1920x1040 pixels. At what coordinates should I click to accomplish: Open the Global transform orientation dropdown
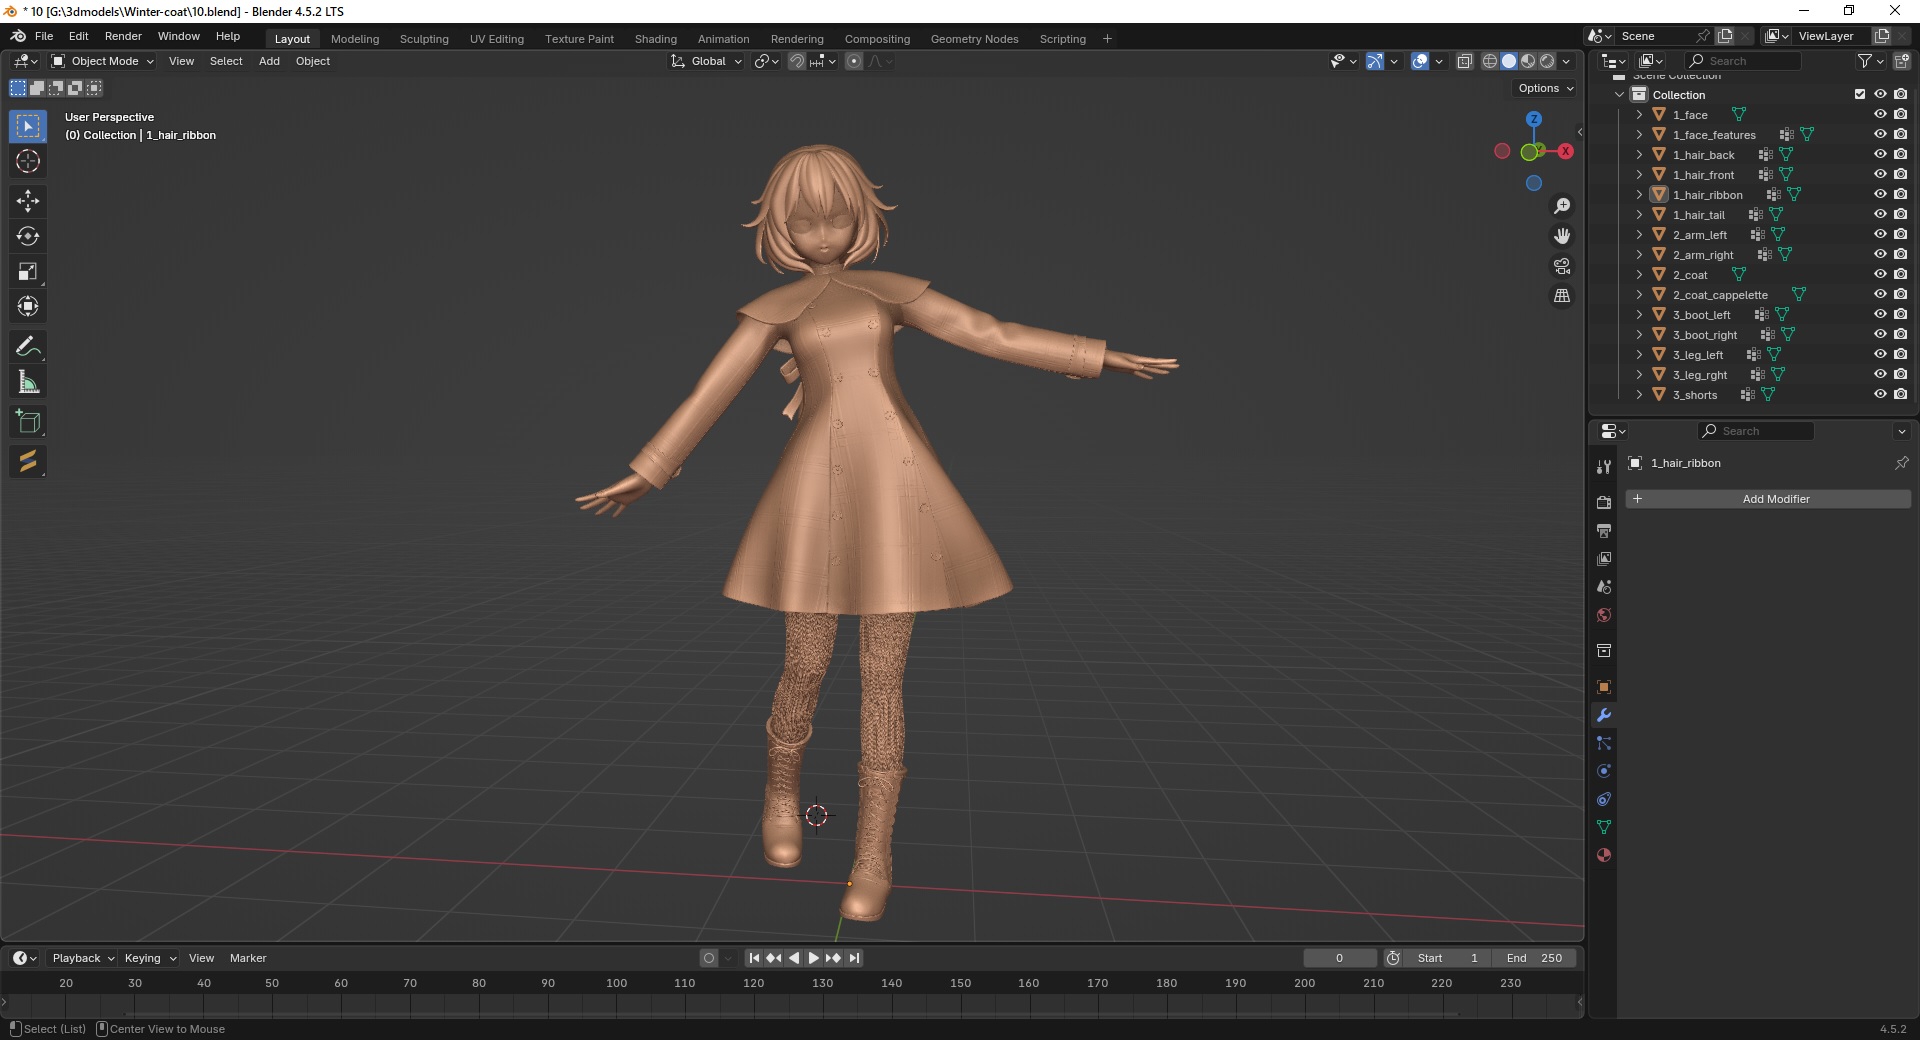(707, 61)
